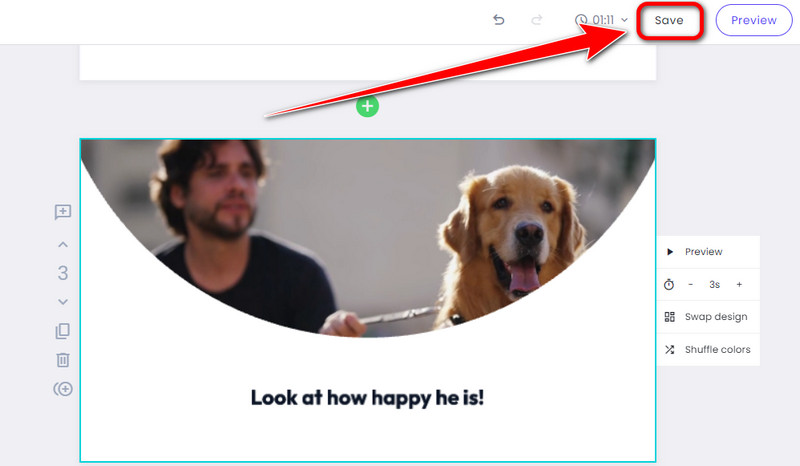Move scene 3 up with chevron
Viewport: 800px width, 466px height.
(63, 244)
